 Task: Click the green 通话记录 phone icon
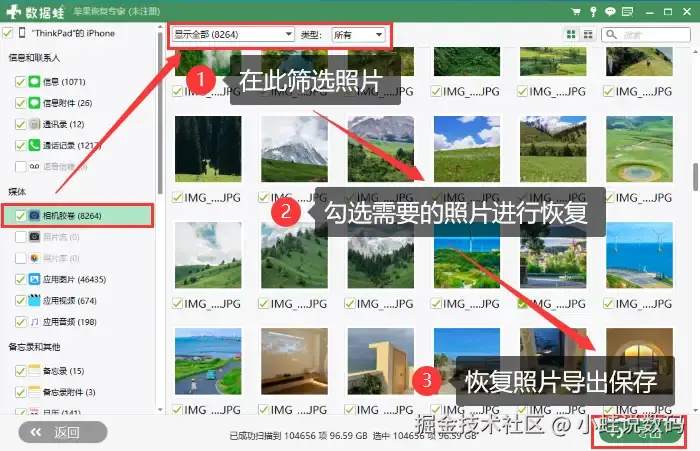[34, 145]
